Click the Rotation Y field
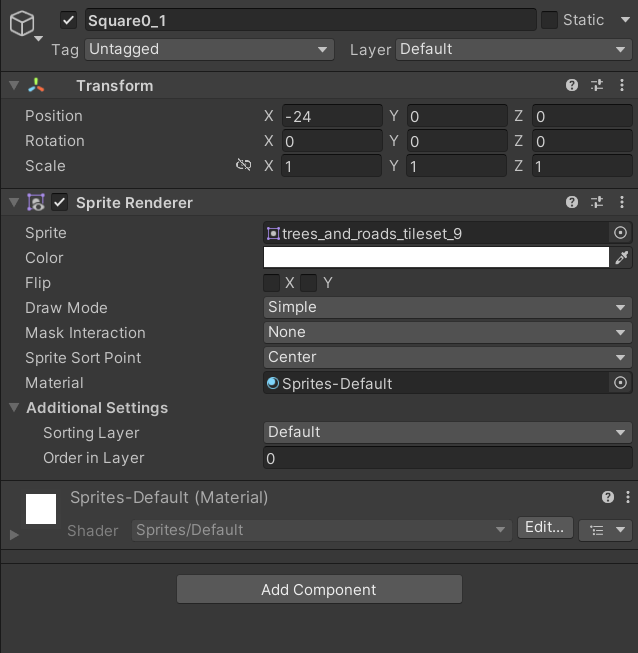The width and height of the screenshot is (638, 653). (x=457, y=141)
